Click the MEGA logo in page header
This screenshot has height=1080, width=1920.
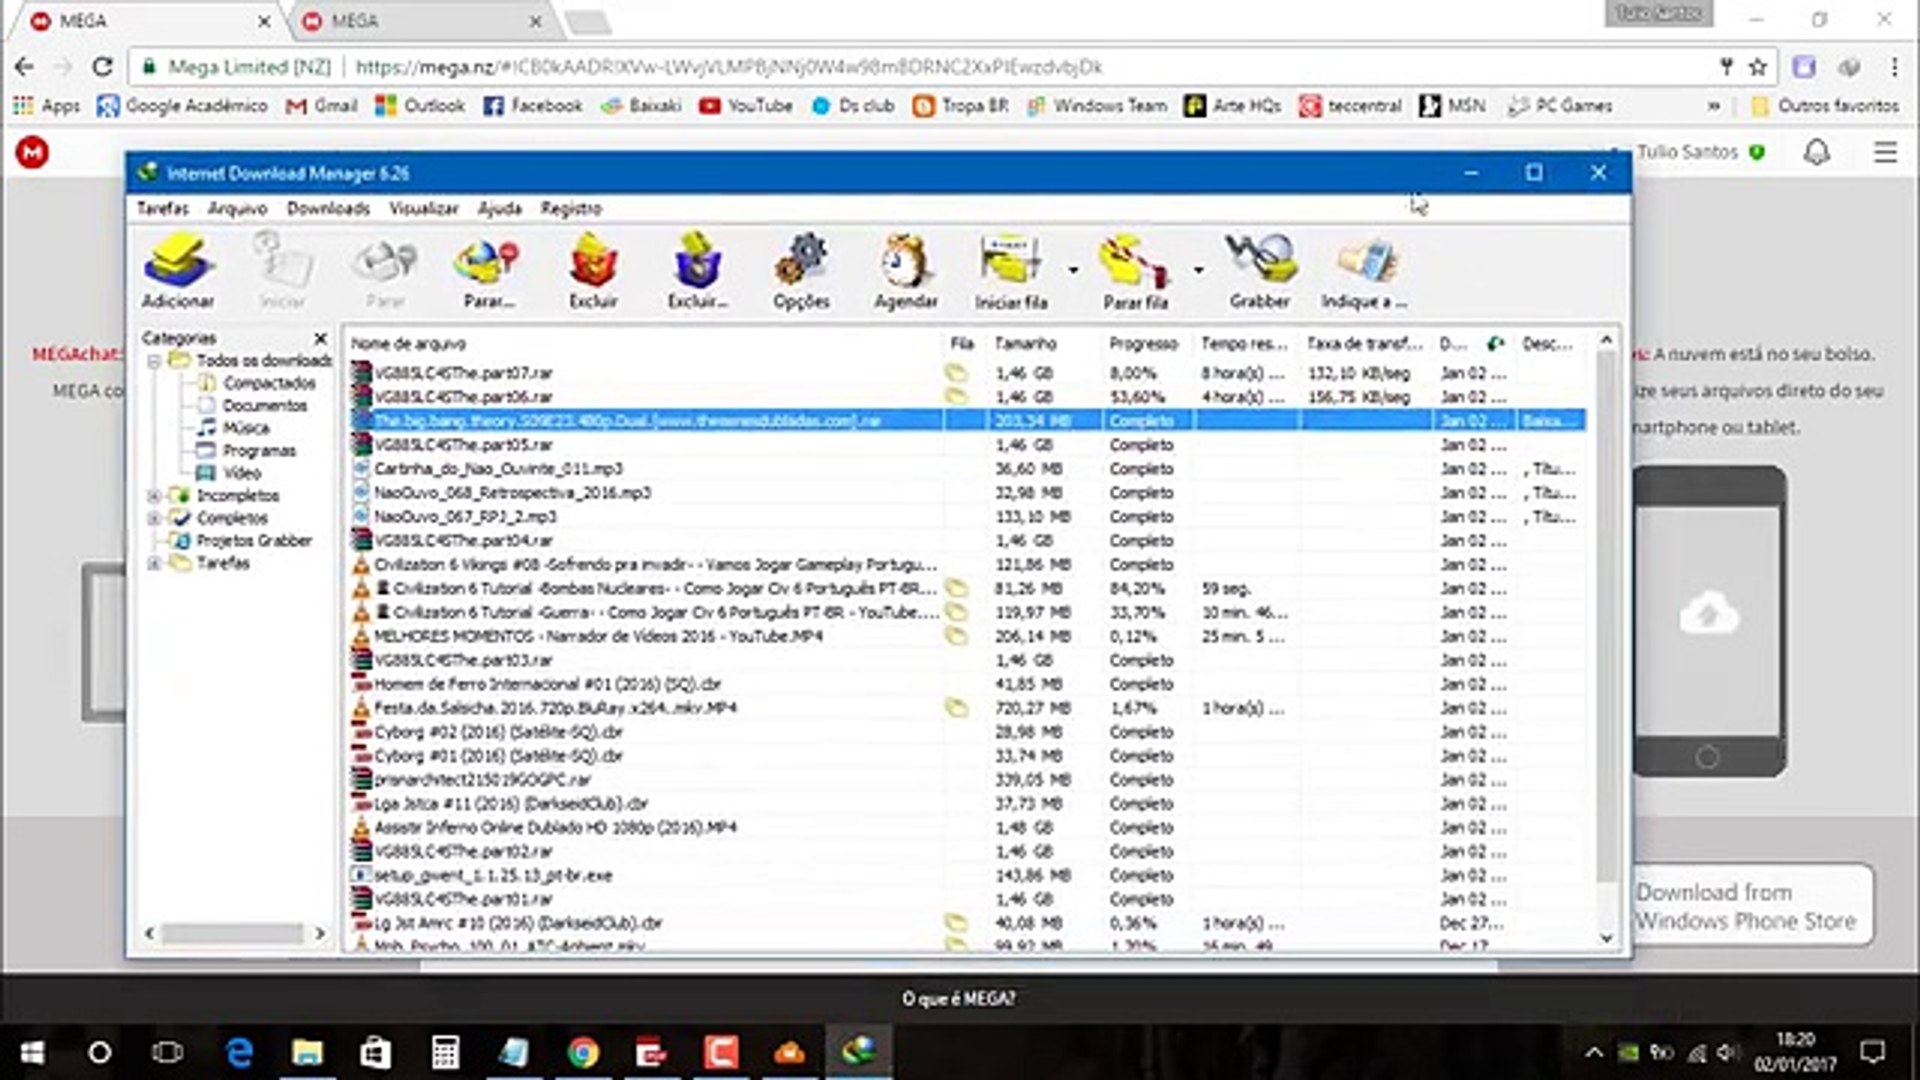click(x=33, y=153)
